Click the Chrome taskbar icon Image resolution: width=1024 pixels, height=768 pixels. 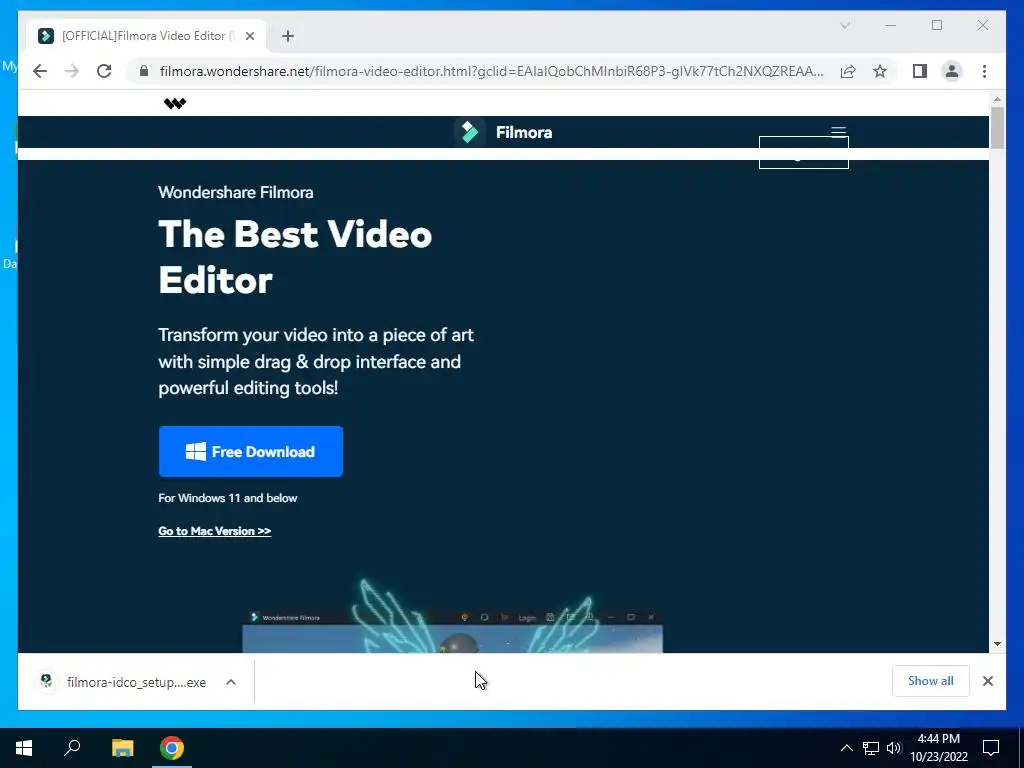[x=172, y=748]
